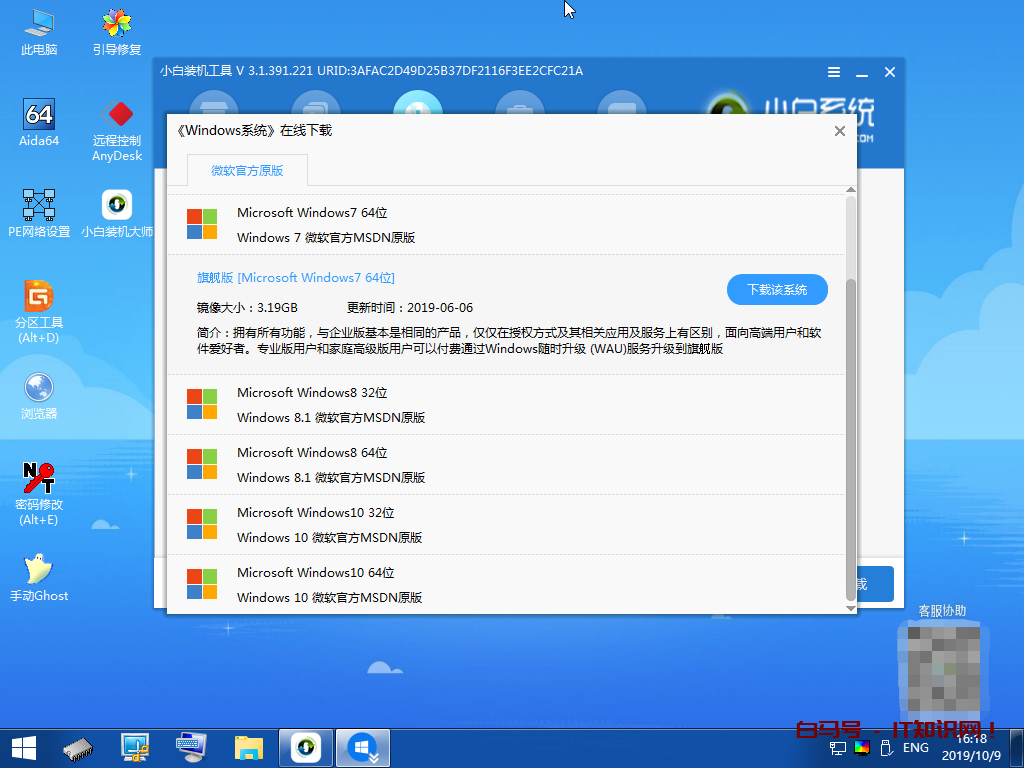Open the Windows Start button

[23, 747]
